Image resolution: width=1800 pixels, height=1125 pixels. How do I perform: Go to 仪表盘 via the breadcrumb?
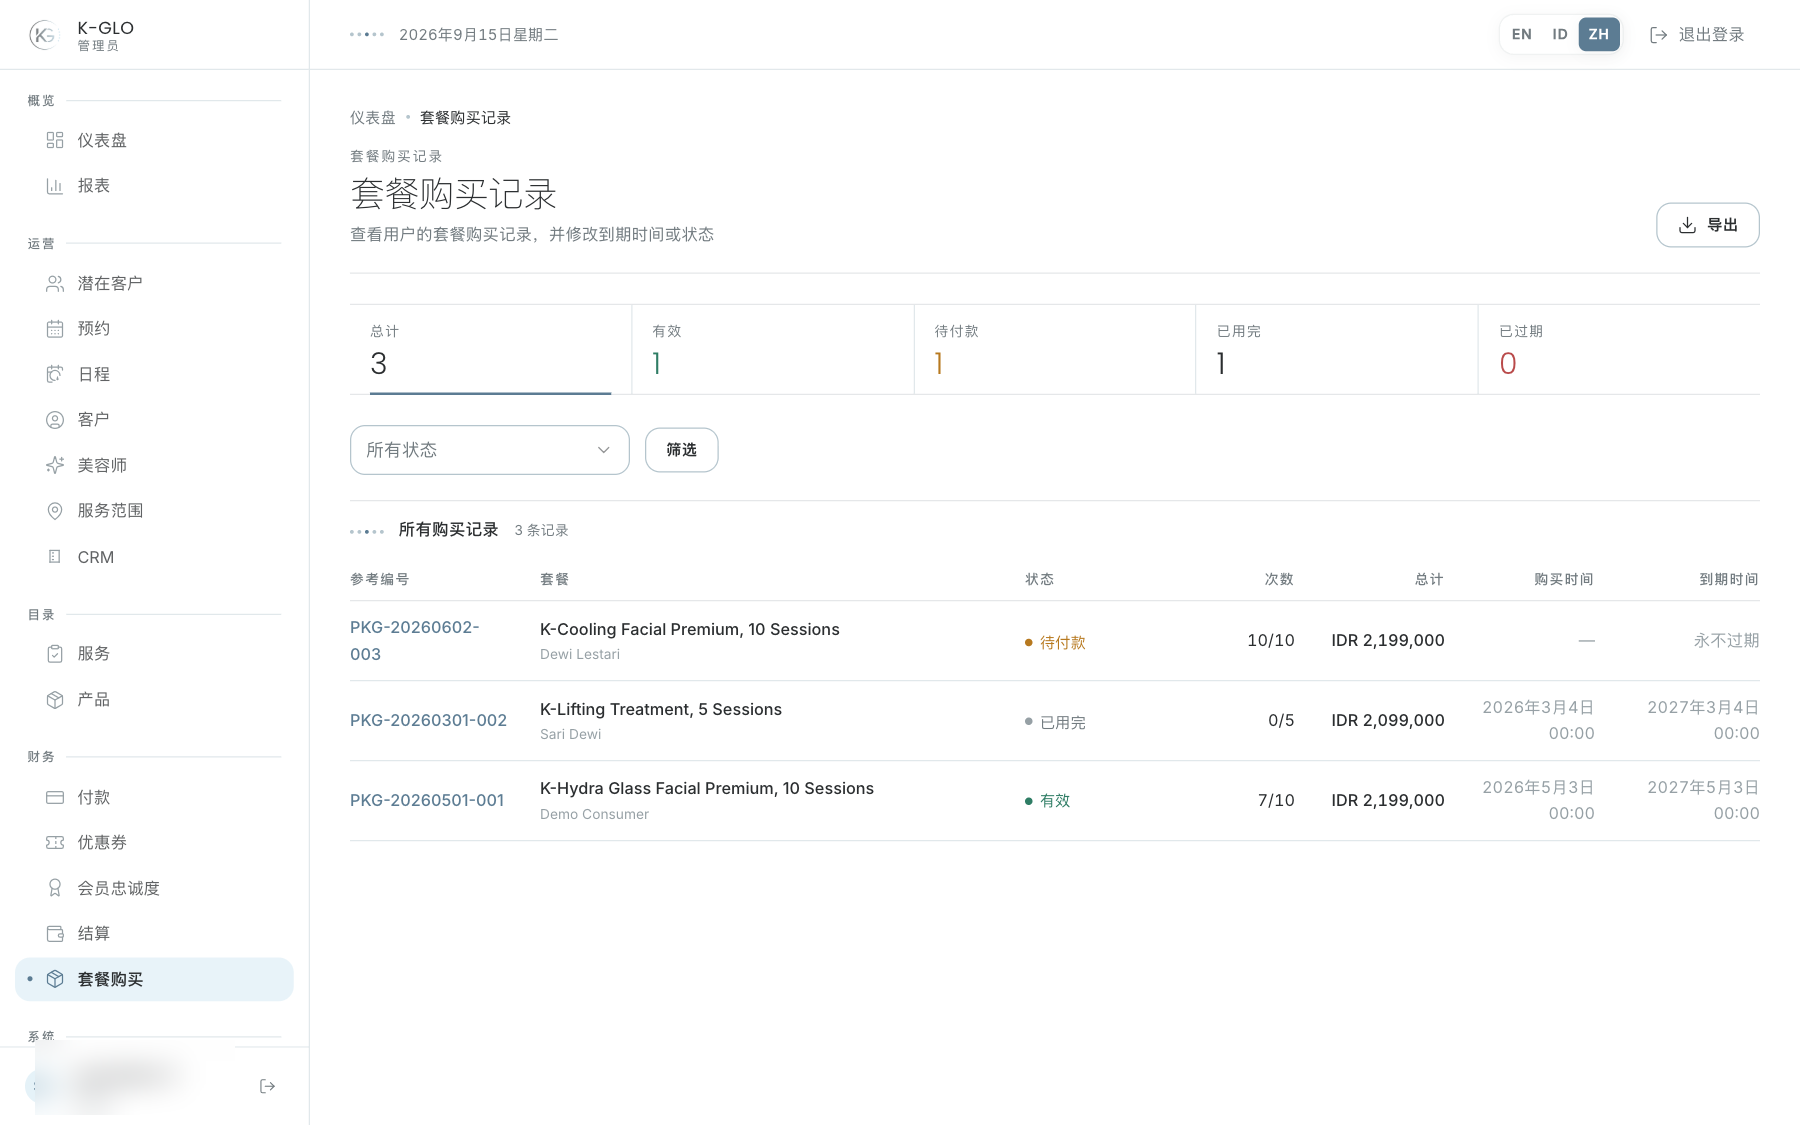[x=373, y=118]
